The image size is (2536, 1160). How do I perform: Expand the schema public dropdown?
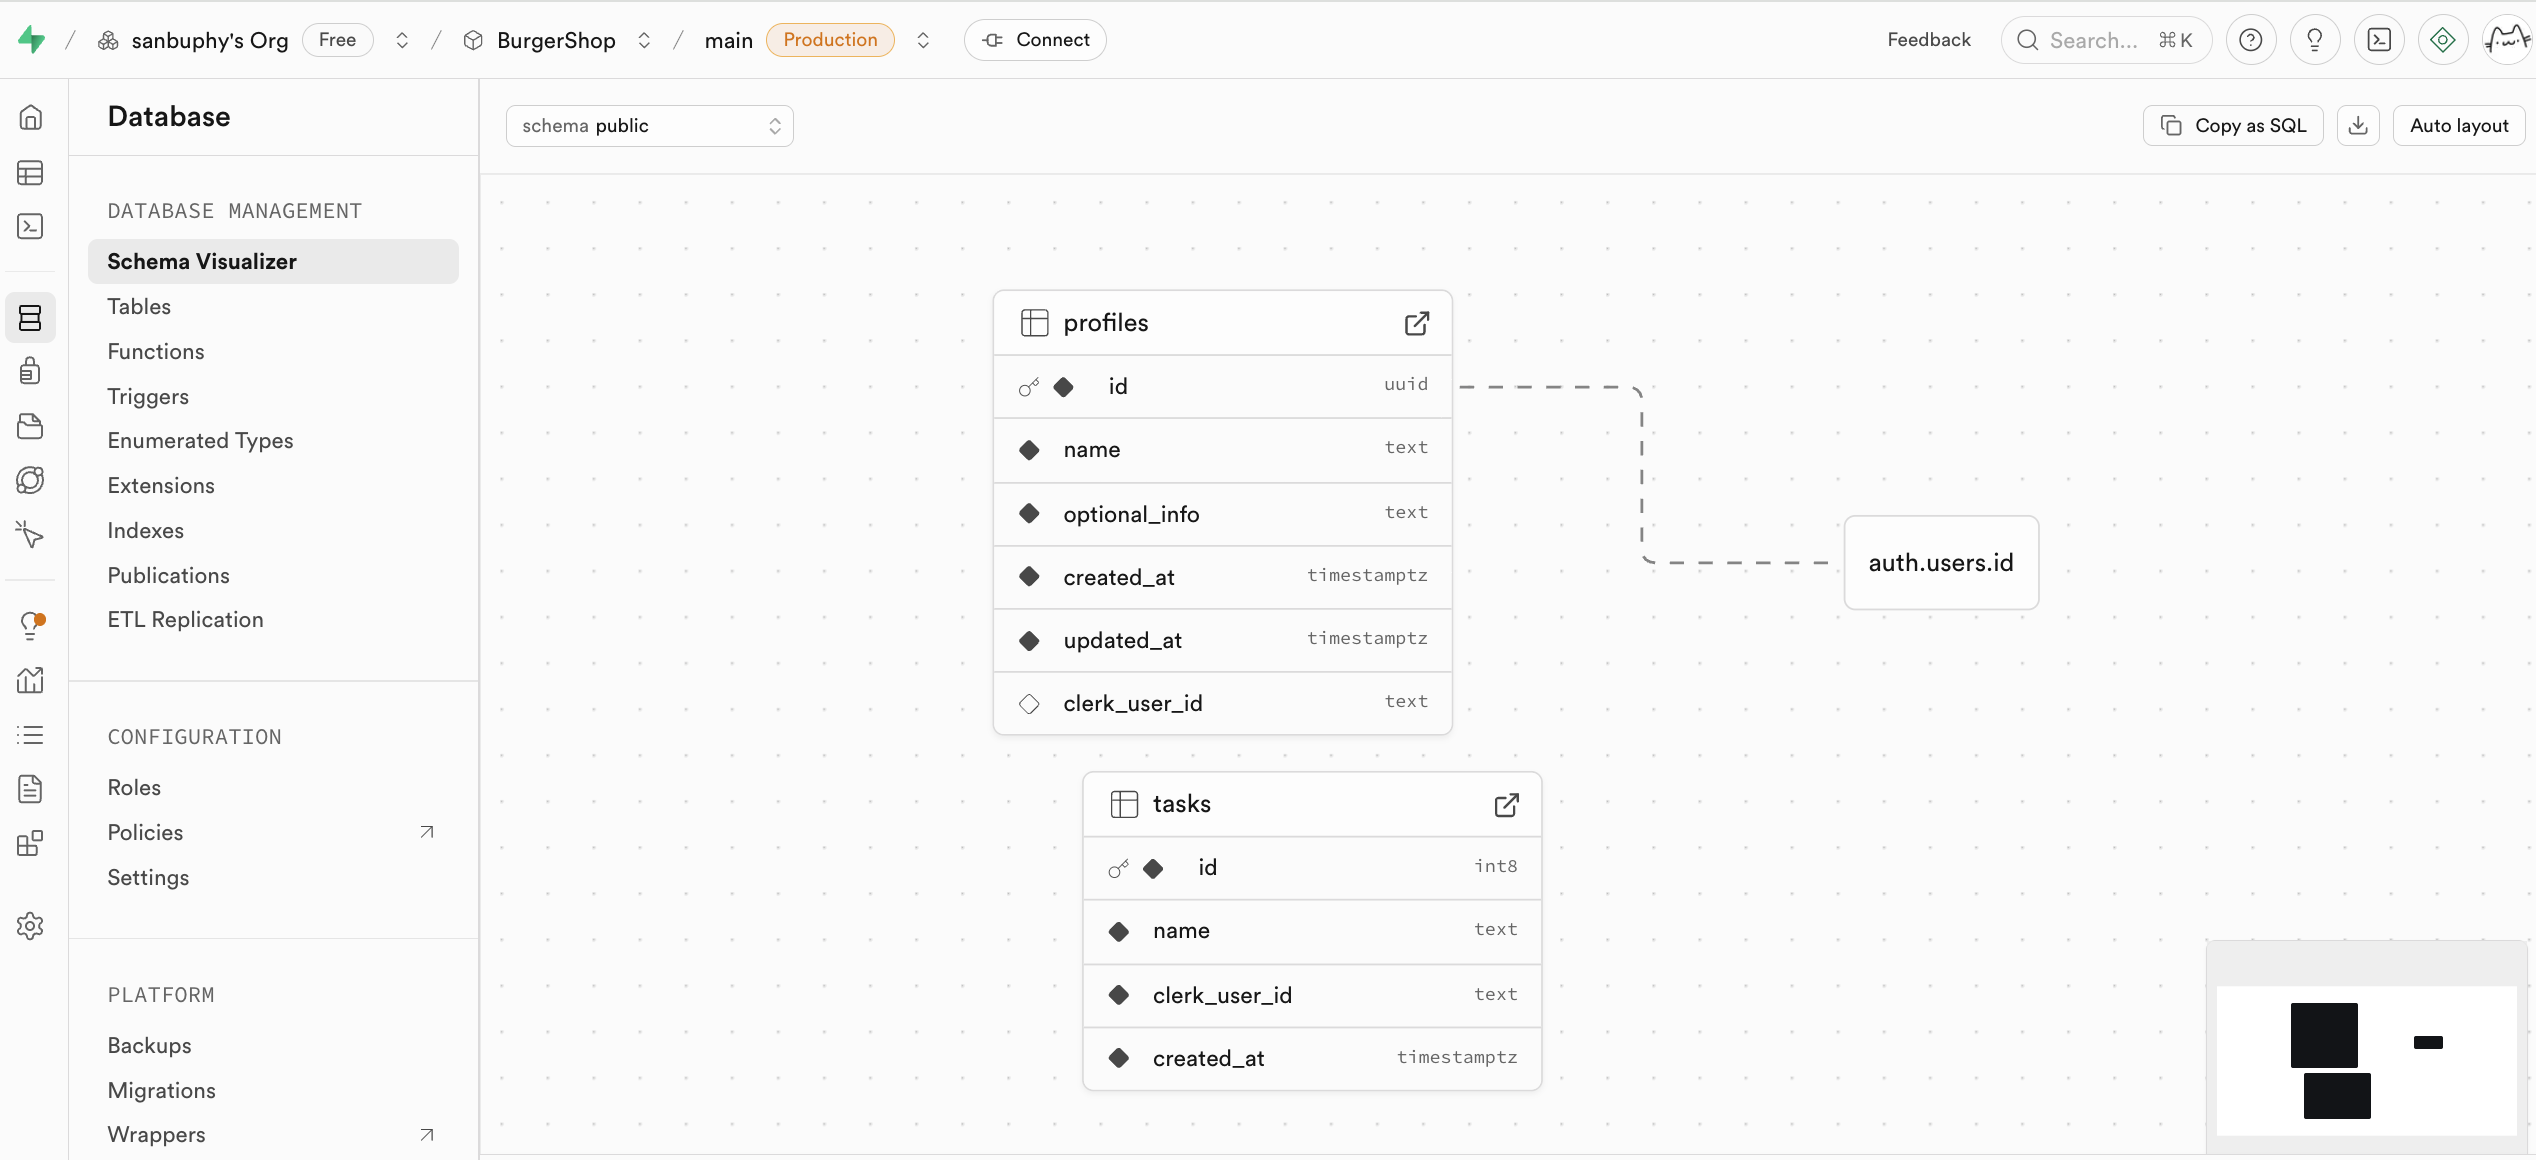[649, 126]
